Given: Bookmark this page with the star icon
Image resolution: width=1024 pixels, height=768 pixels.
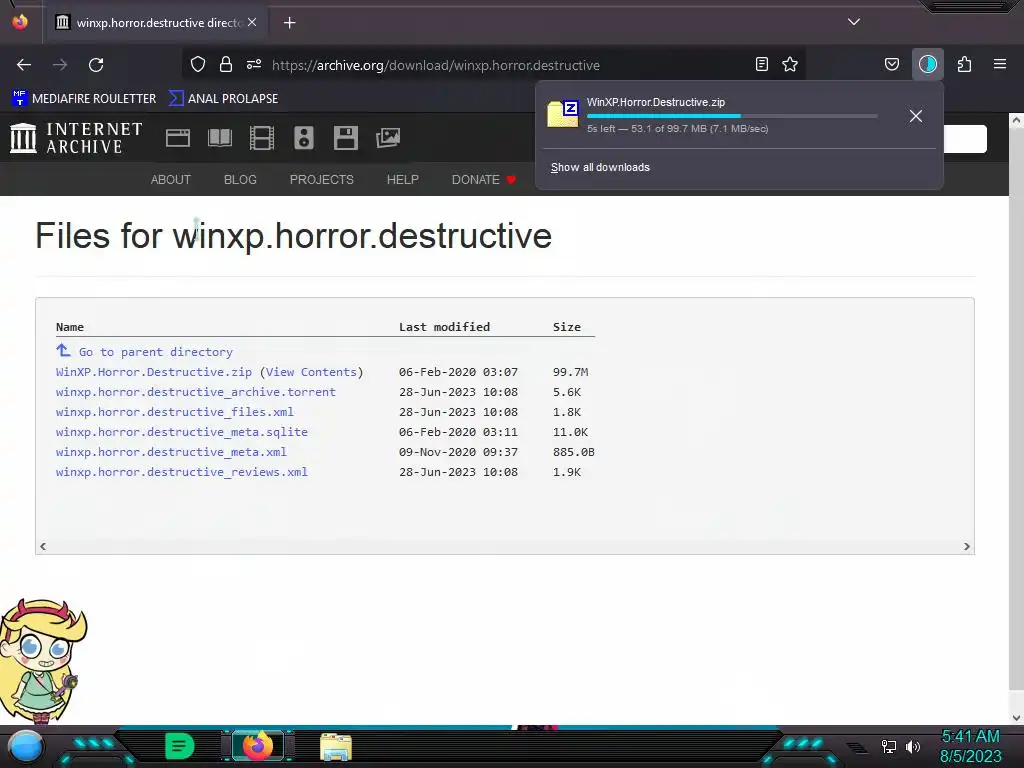Looking at the screenshot, I should tap(790, 64).
